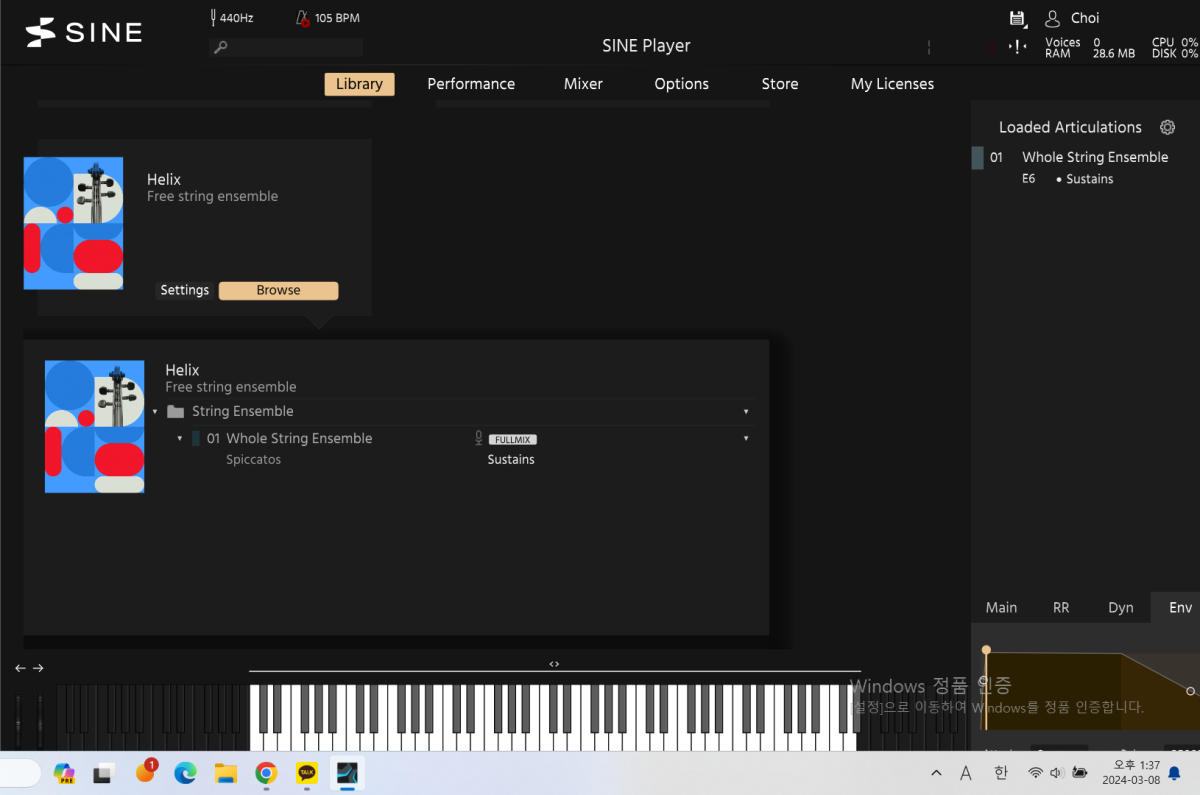Collapse the String Ensemble folder arrow
The height and width of the screenshot is (795, 1200).
(155, 411)
